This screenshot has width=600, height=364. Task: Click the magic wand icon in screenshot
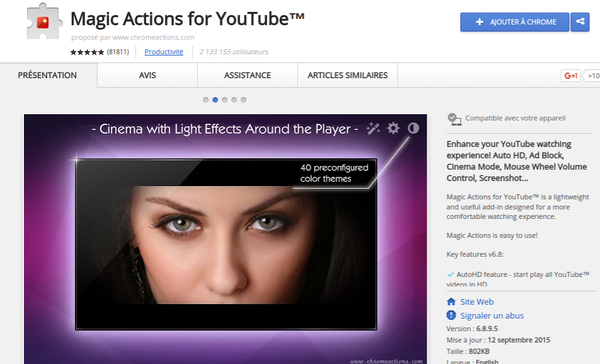(373, 128)
